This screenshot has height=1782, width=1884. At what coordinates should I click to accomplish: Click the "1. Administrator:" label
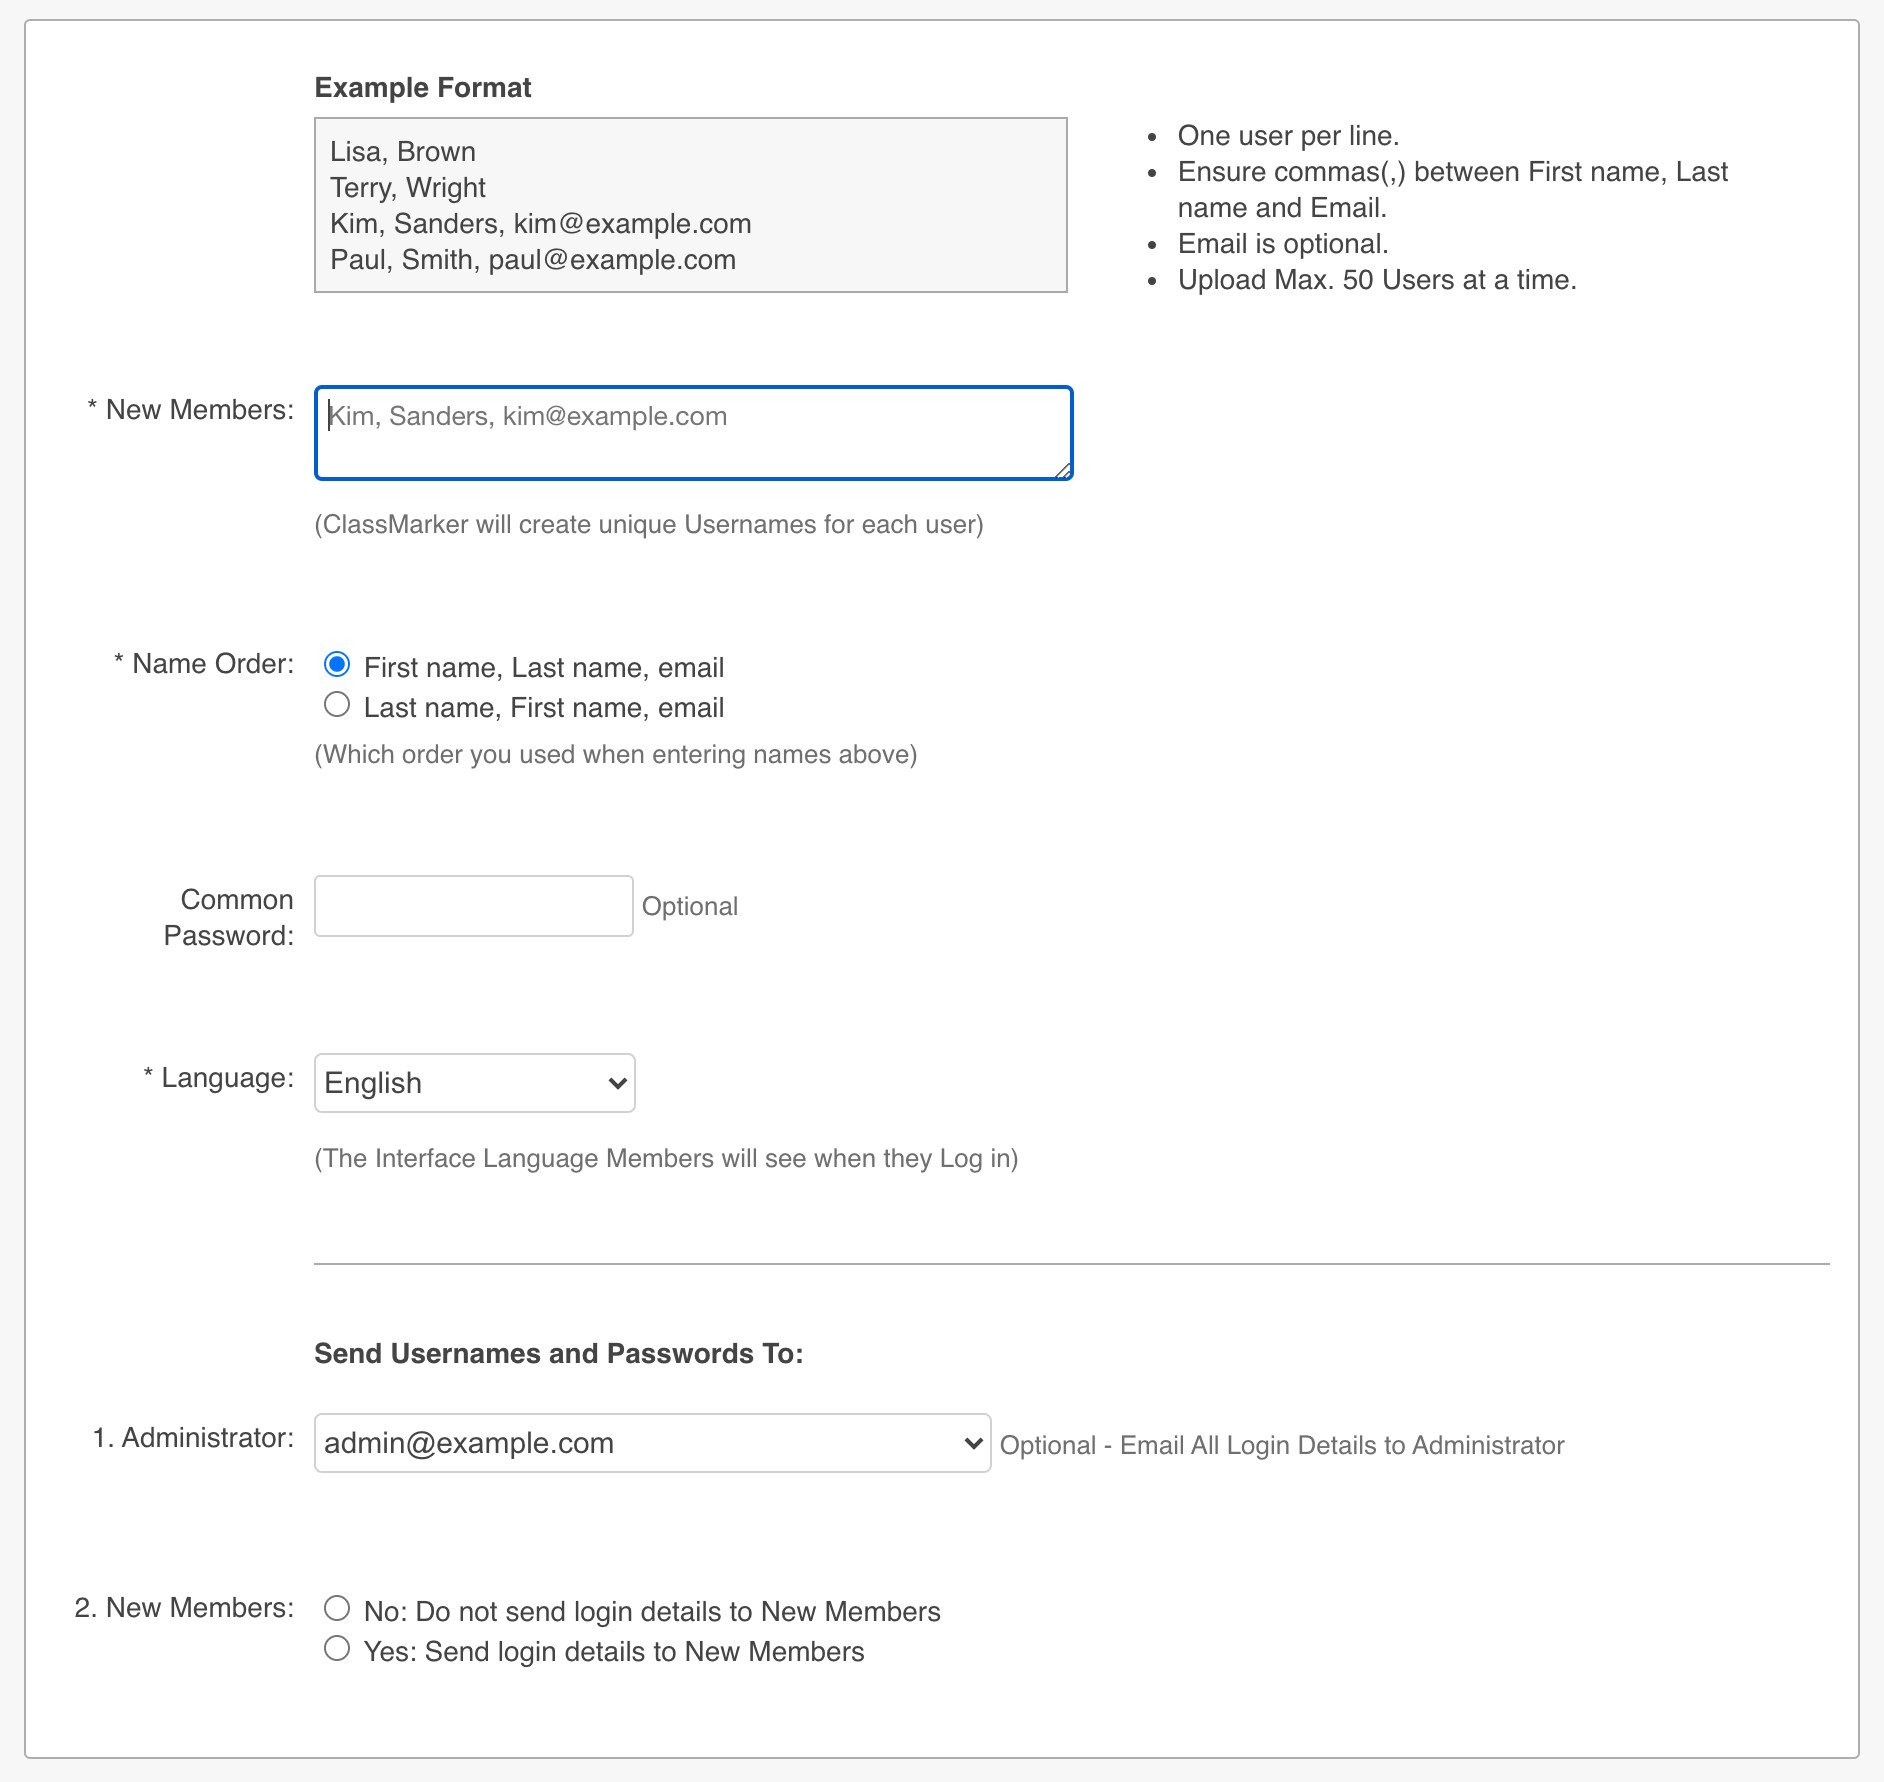coord(193,1438)
